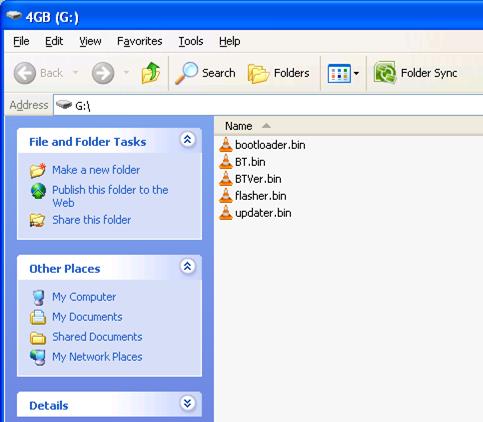Click the My Computer icon
The height and width of the screenshot is (422, 483).
tap(38, 297)
